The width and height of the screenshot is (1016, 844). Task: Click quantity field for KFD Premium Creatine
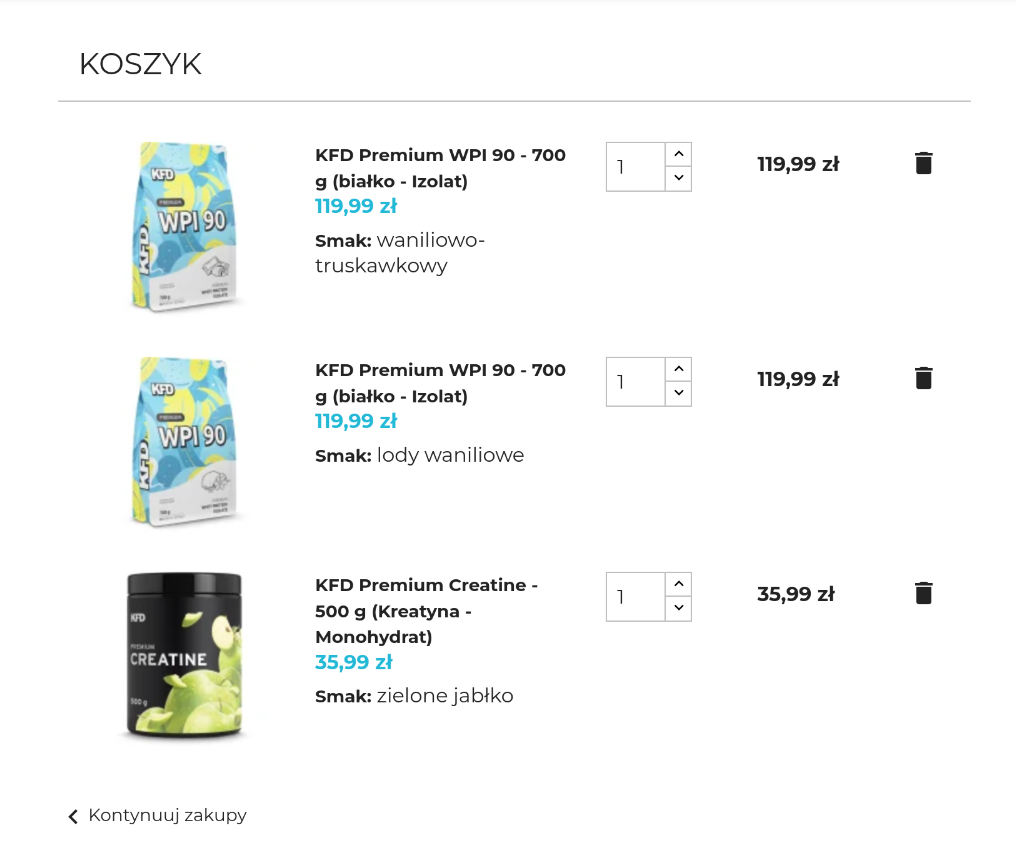(635, 596)
